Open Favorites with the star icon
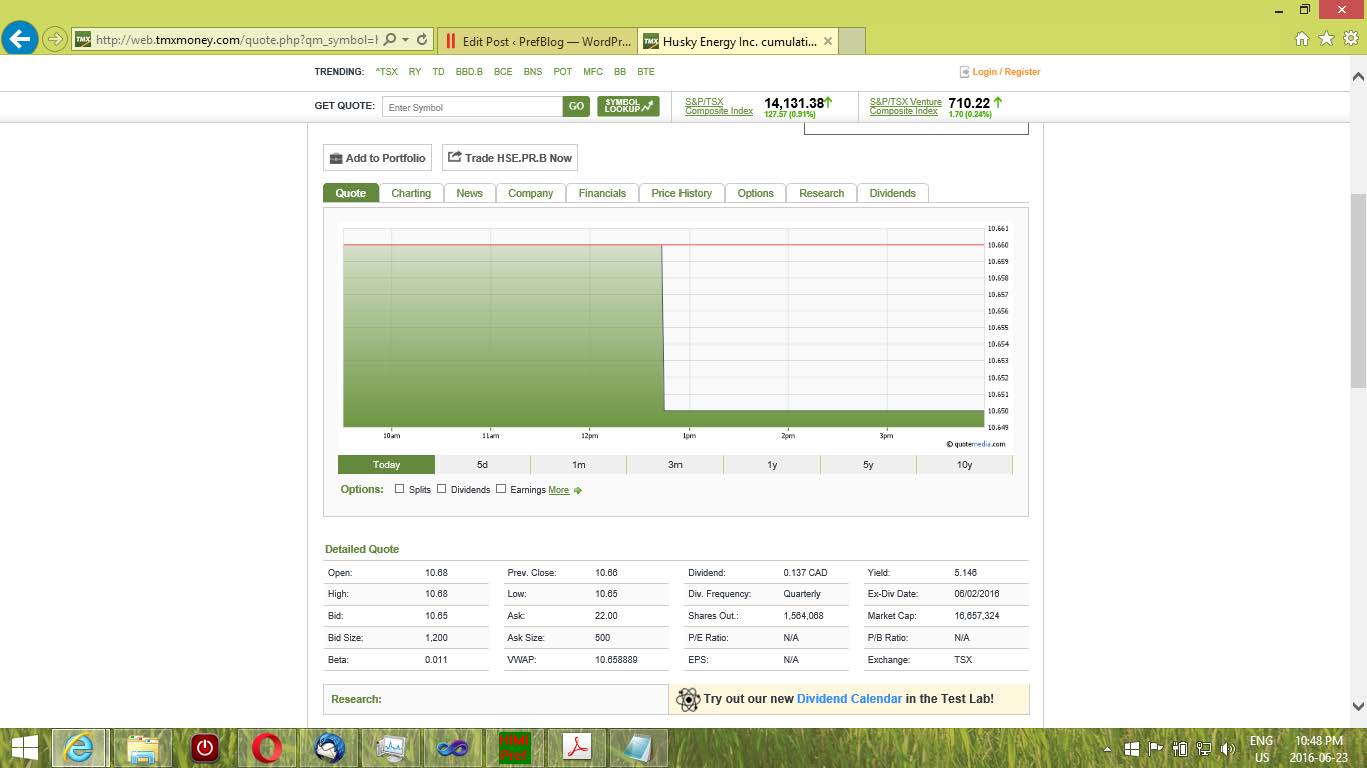 1326,39
